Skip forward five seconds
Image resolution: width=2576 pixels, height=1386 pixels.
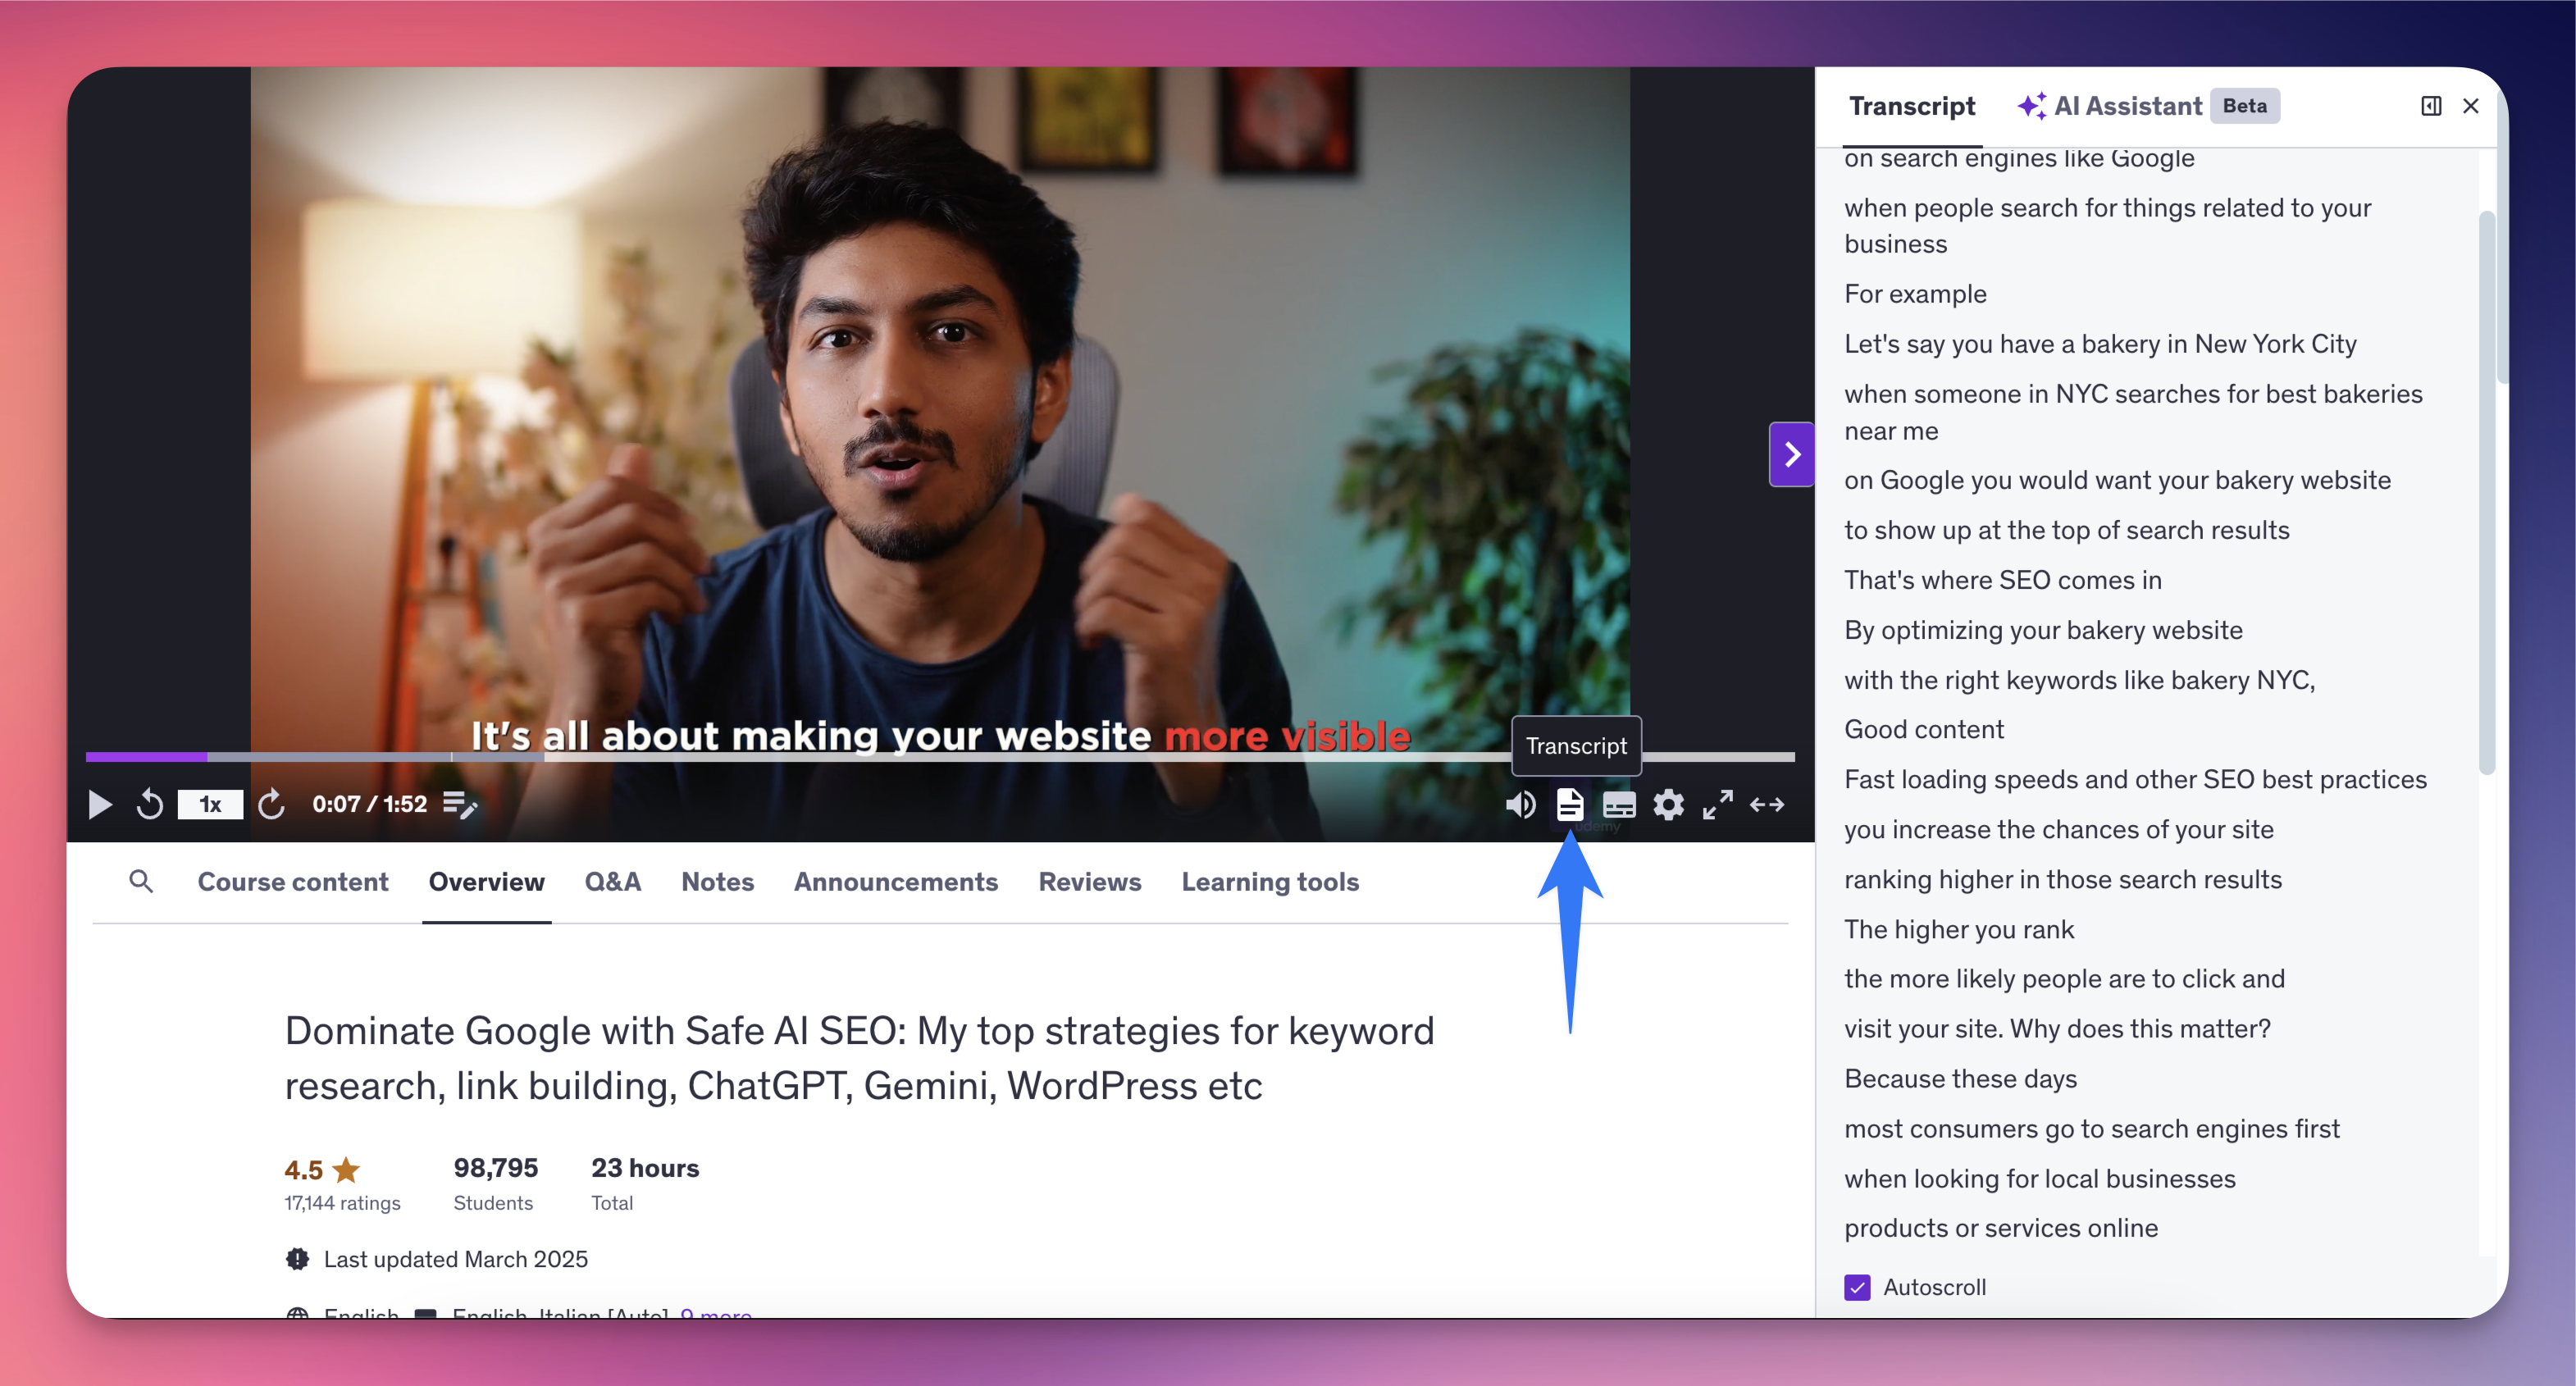(x=271, y=804)
